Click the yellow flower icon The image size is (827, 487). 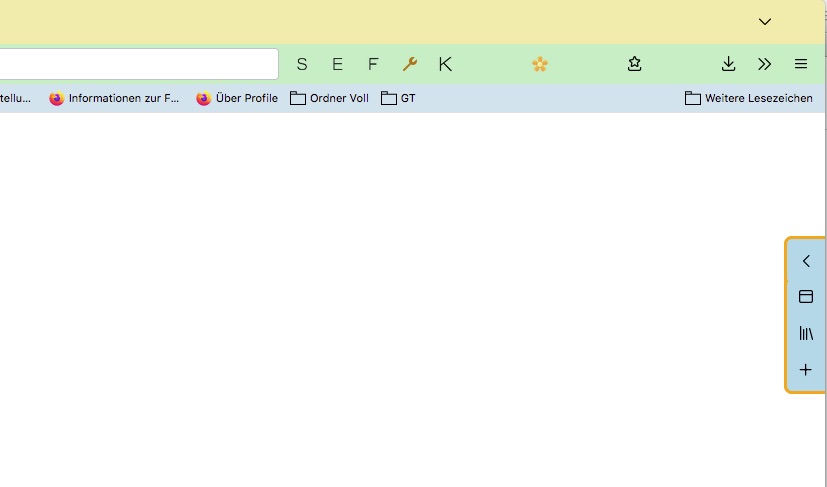click(540, 64)
